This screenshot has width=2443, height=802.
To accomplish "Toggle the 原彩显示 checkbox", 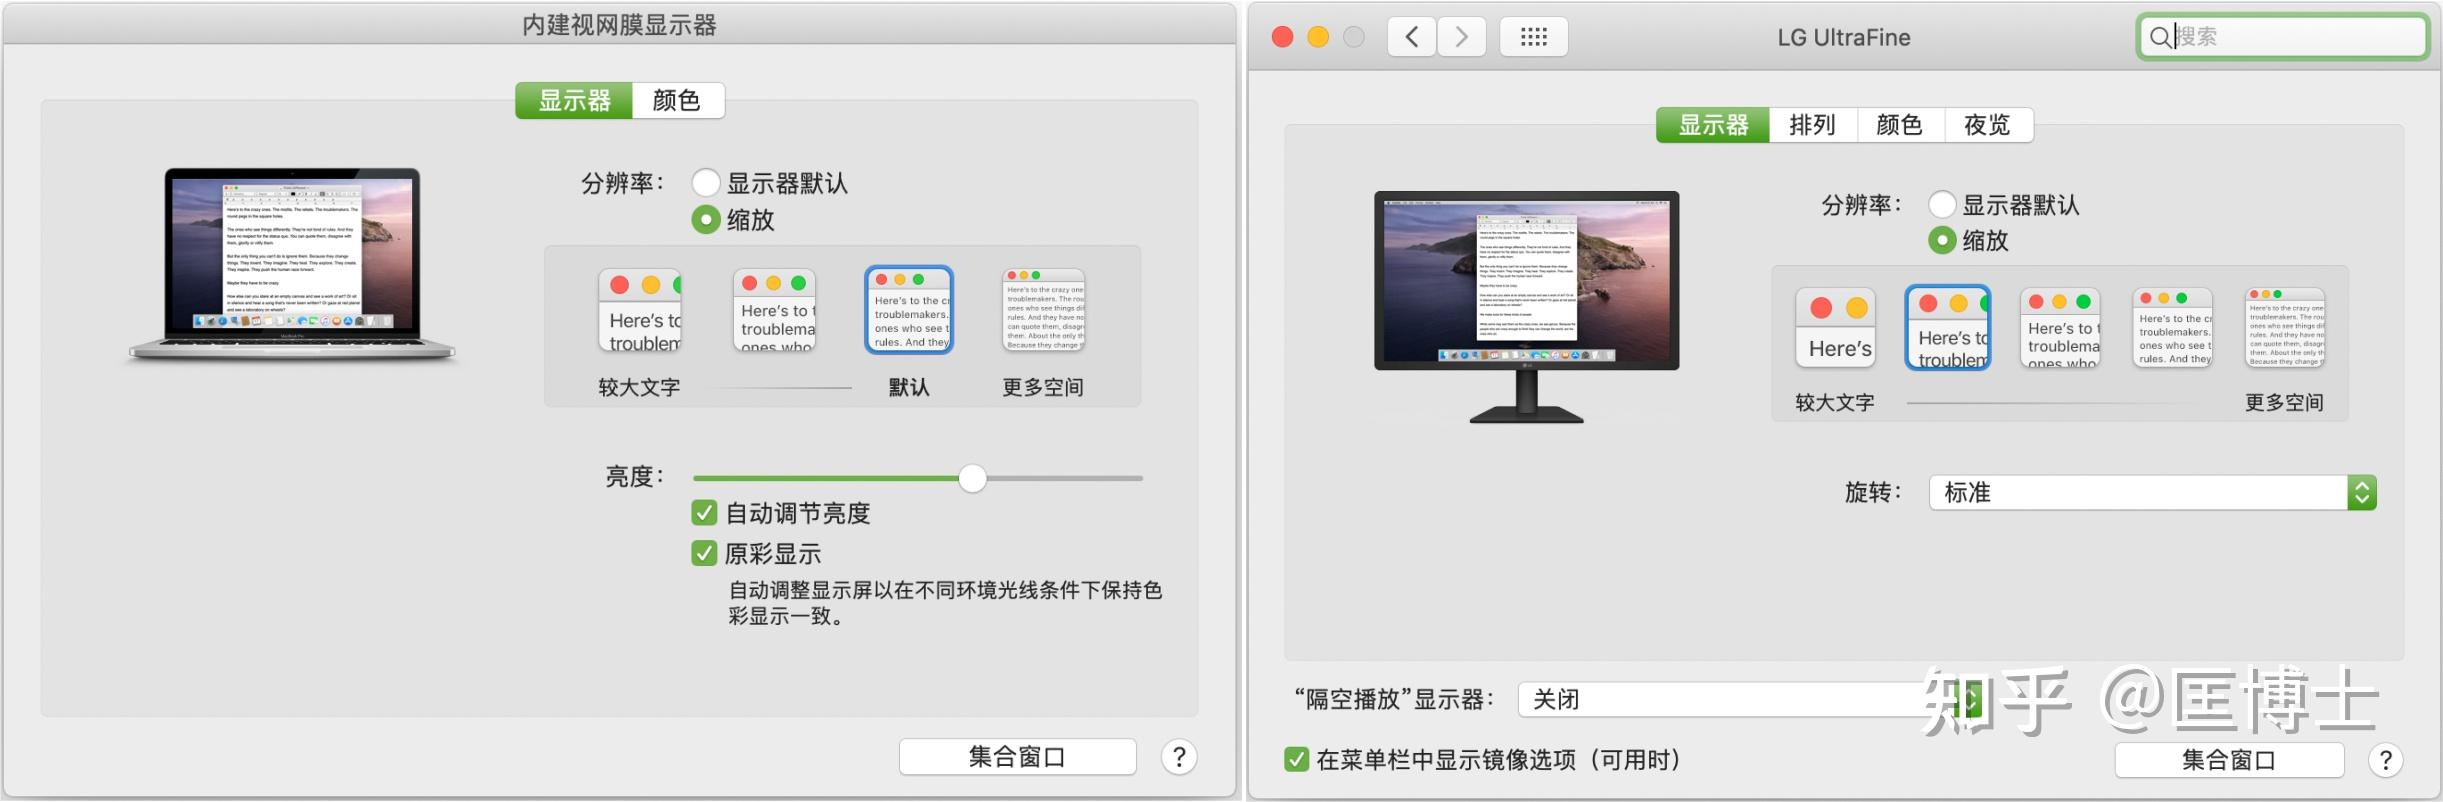I will tap(704, 553).
